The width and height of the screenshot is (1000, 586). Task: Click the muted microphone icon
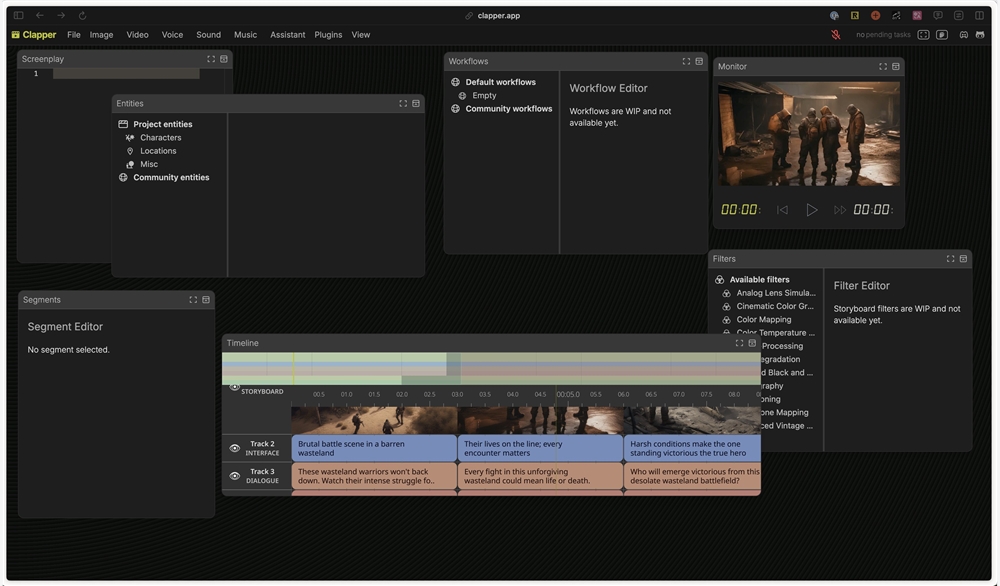tap(836, 35)
